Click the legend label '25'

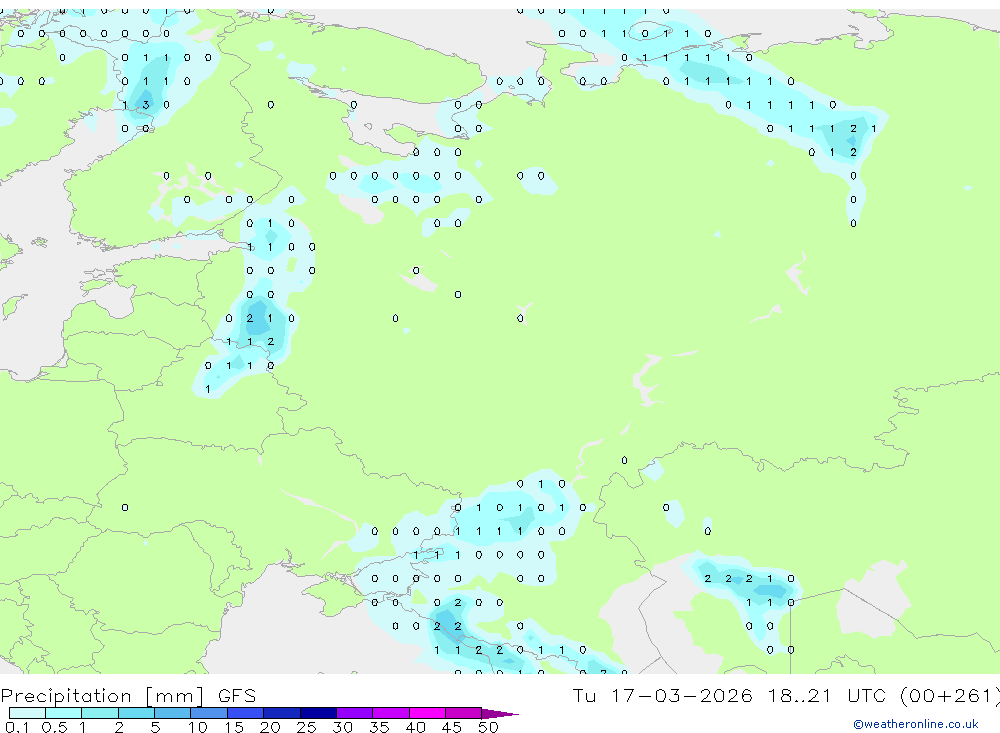(x=306, y=727)
